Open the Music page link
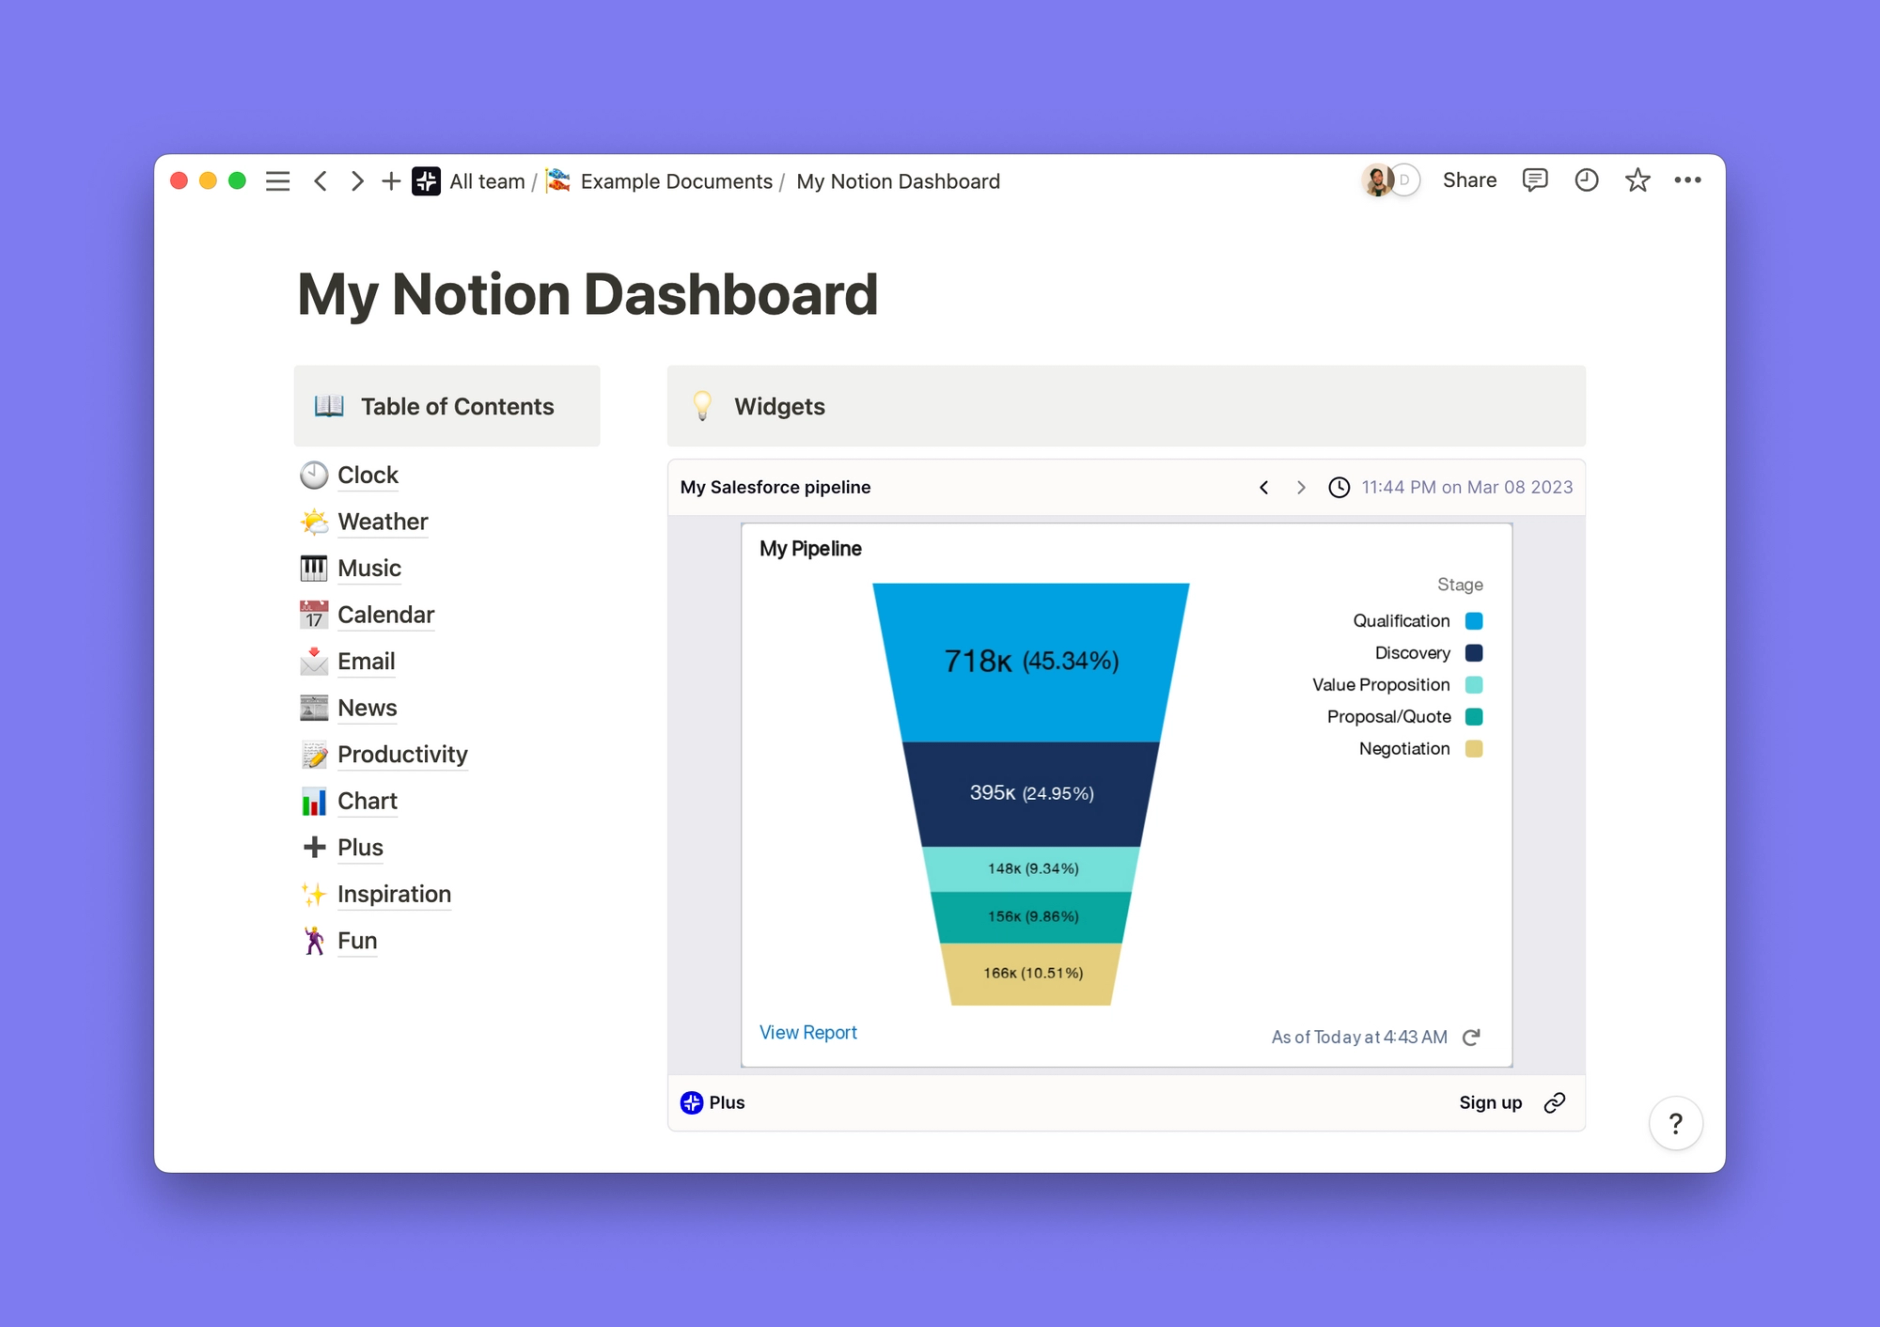Screen dimensions: 1880x1327 click(369, 568)
